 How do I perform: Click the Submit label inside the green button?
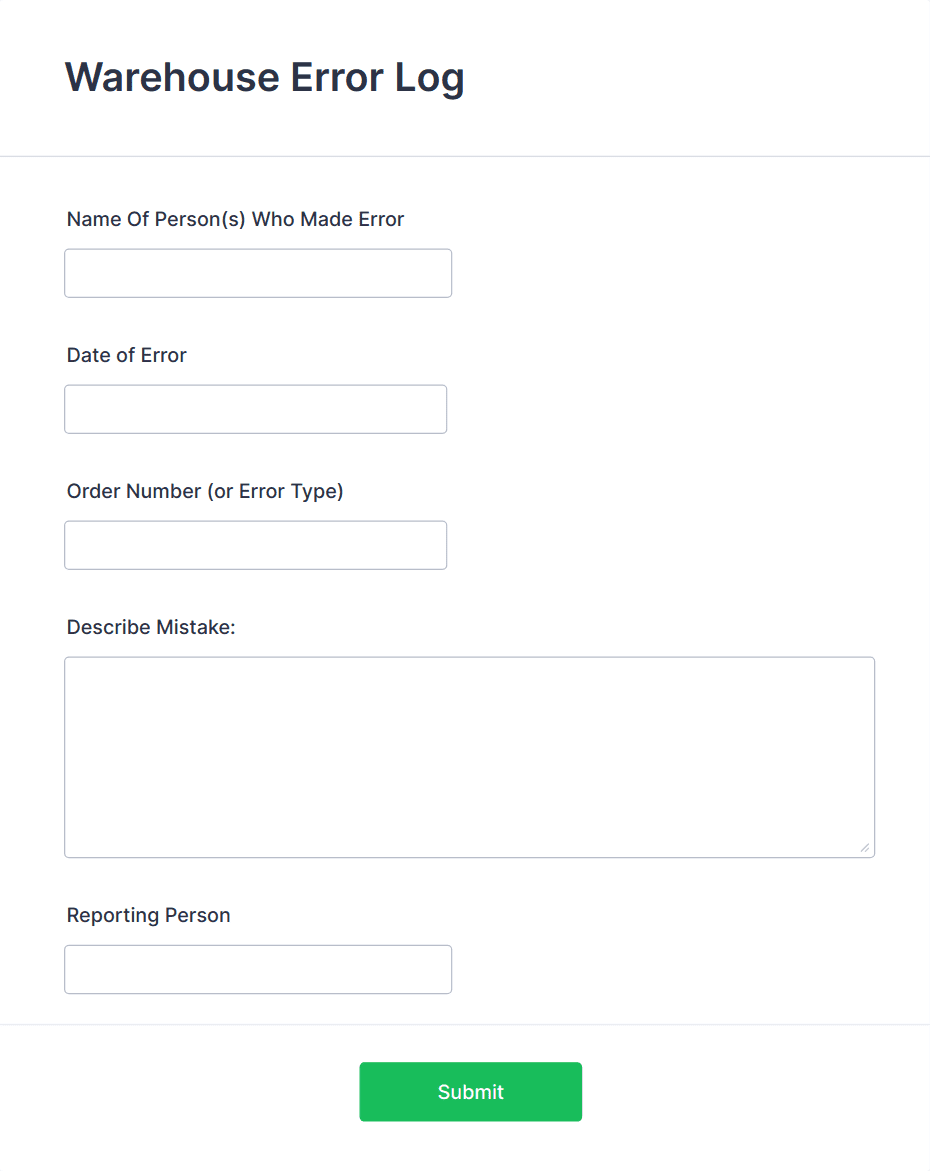[470, 1091]
